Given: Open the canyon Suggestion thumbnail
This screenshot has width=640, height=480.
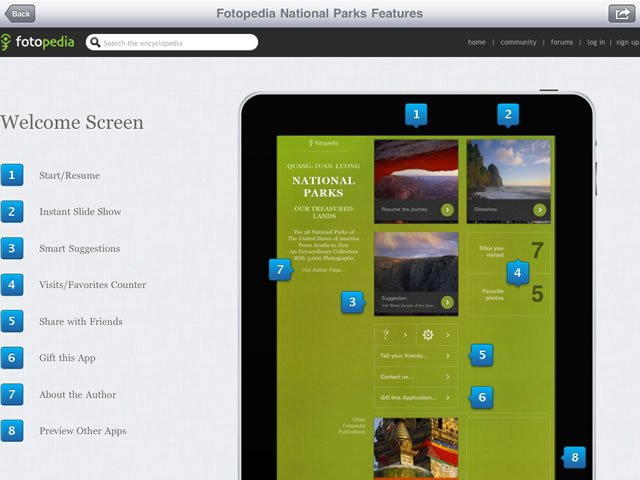Looking at the screenshot, I should click(416, 262).
